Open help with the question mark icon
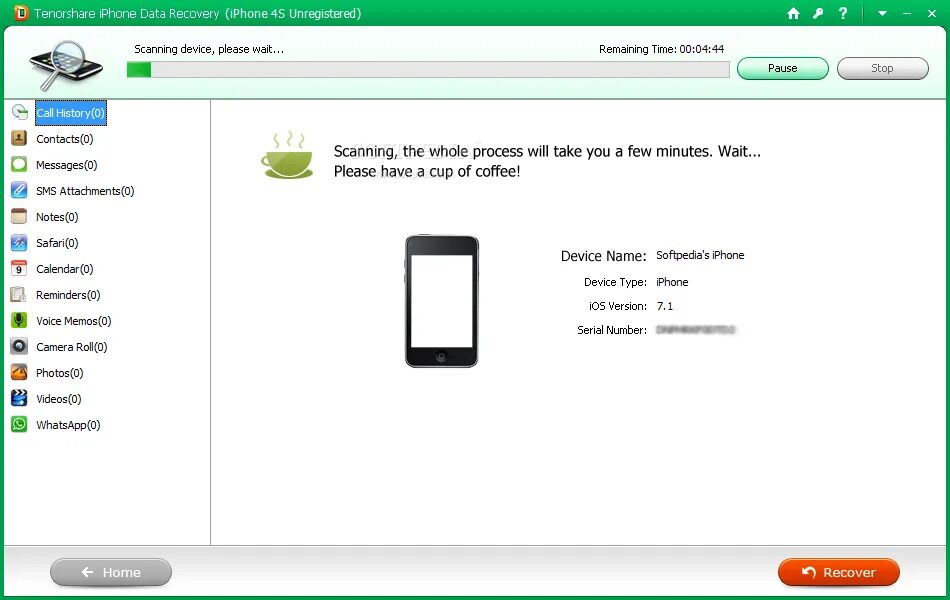Screen dimensions: 950x600 point(843,13)
